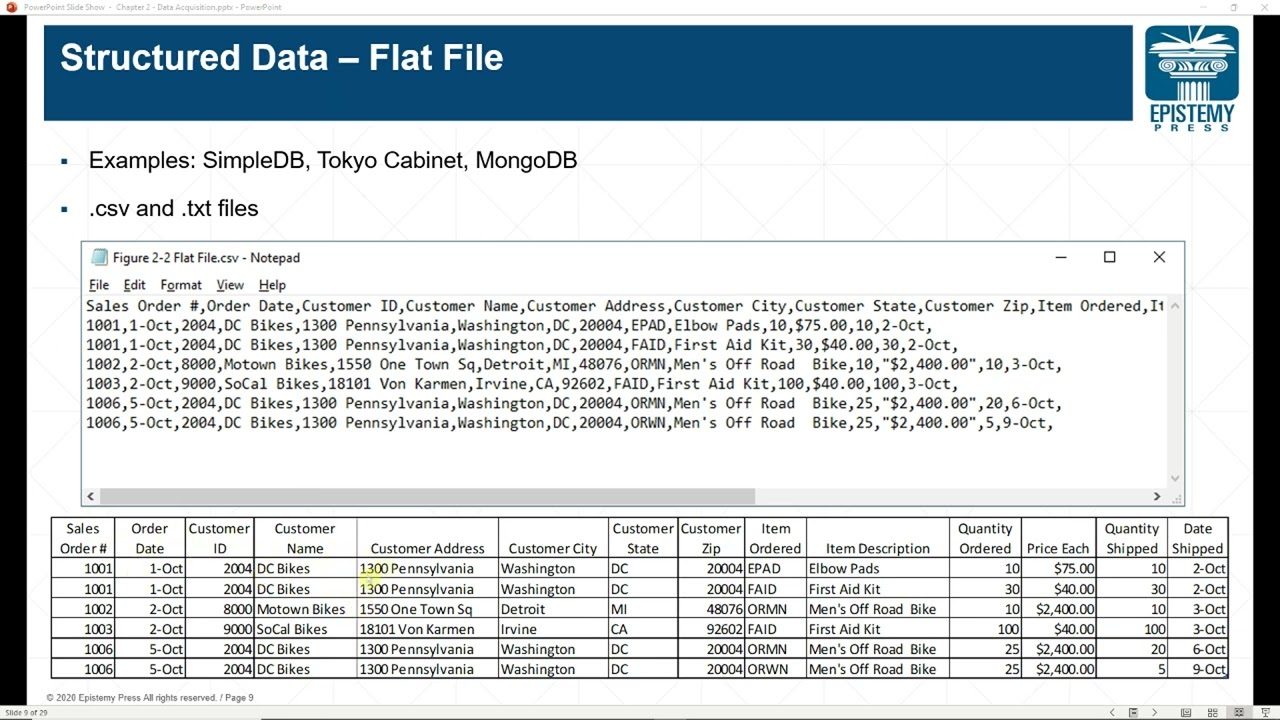Switch to Normal view icon in status bar
Screen dimensions: 1280x720
[x=1186, y=712]
